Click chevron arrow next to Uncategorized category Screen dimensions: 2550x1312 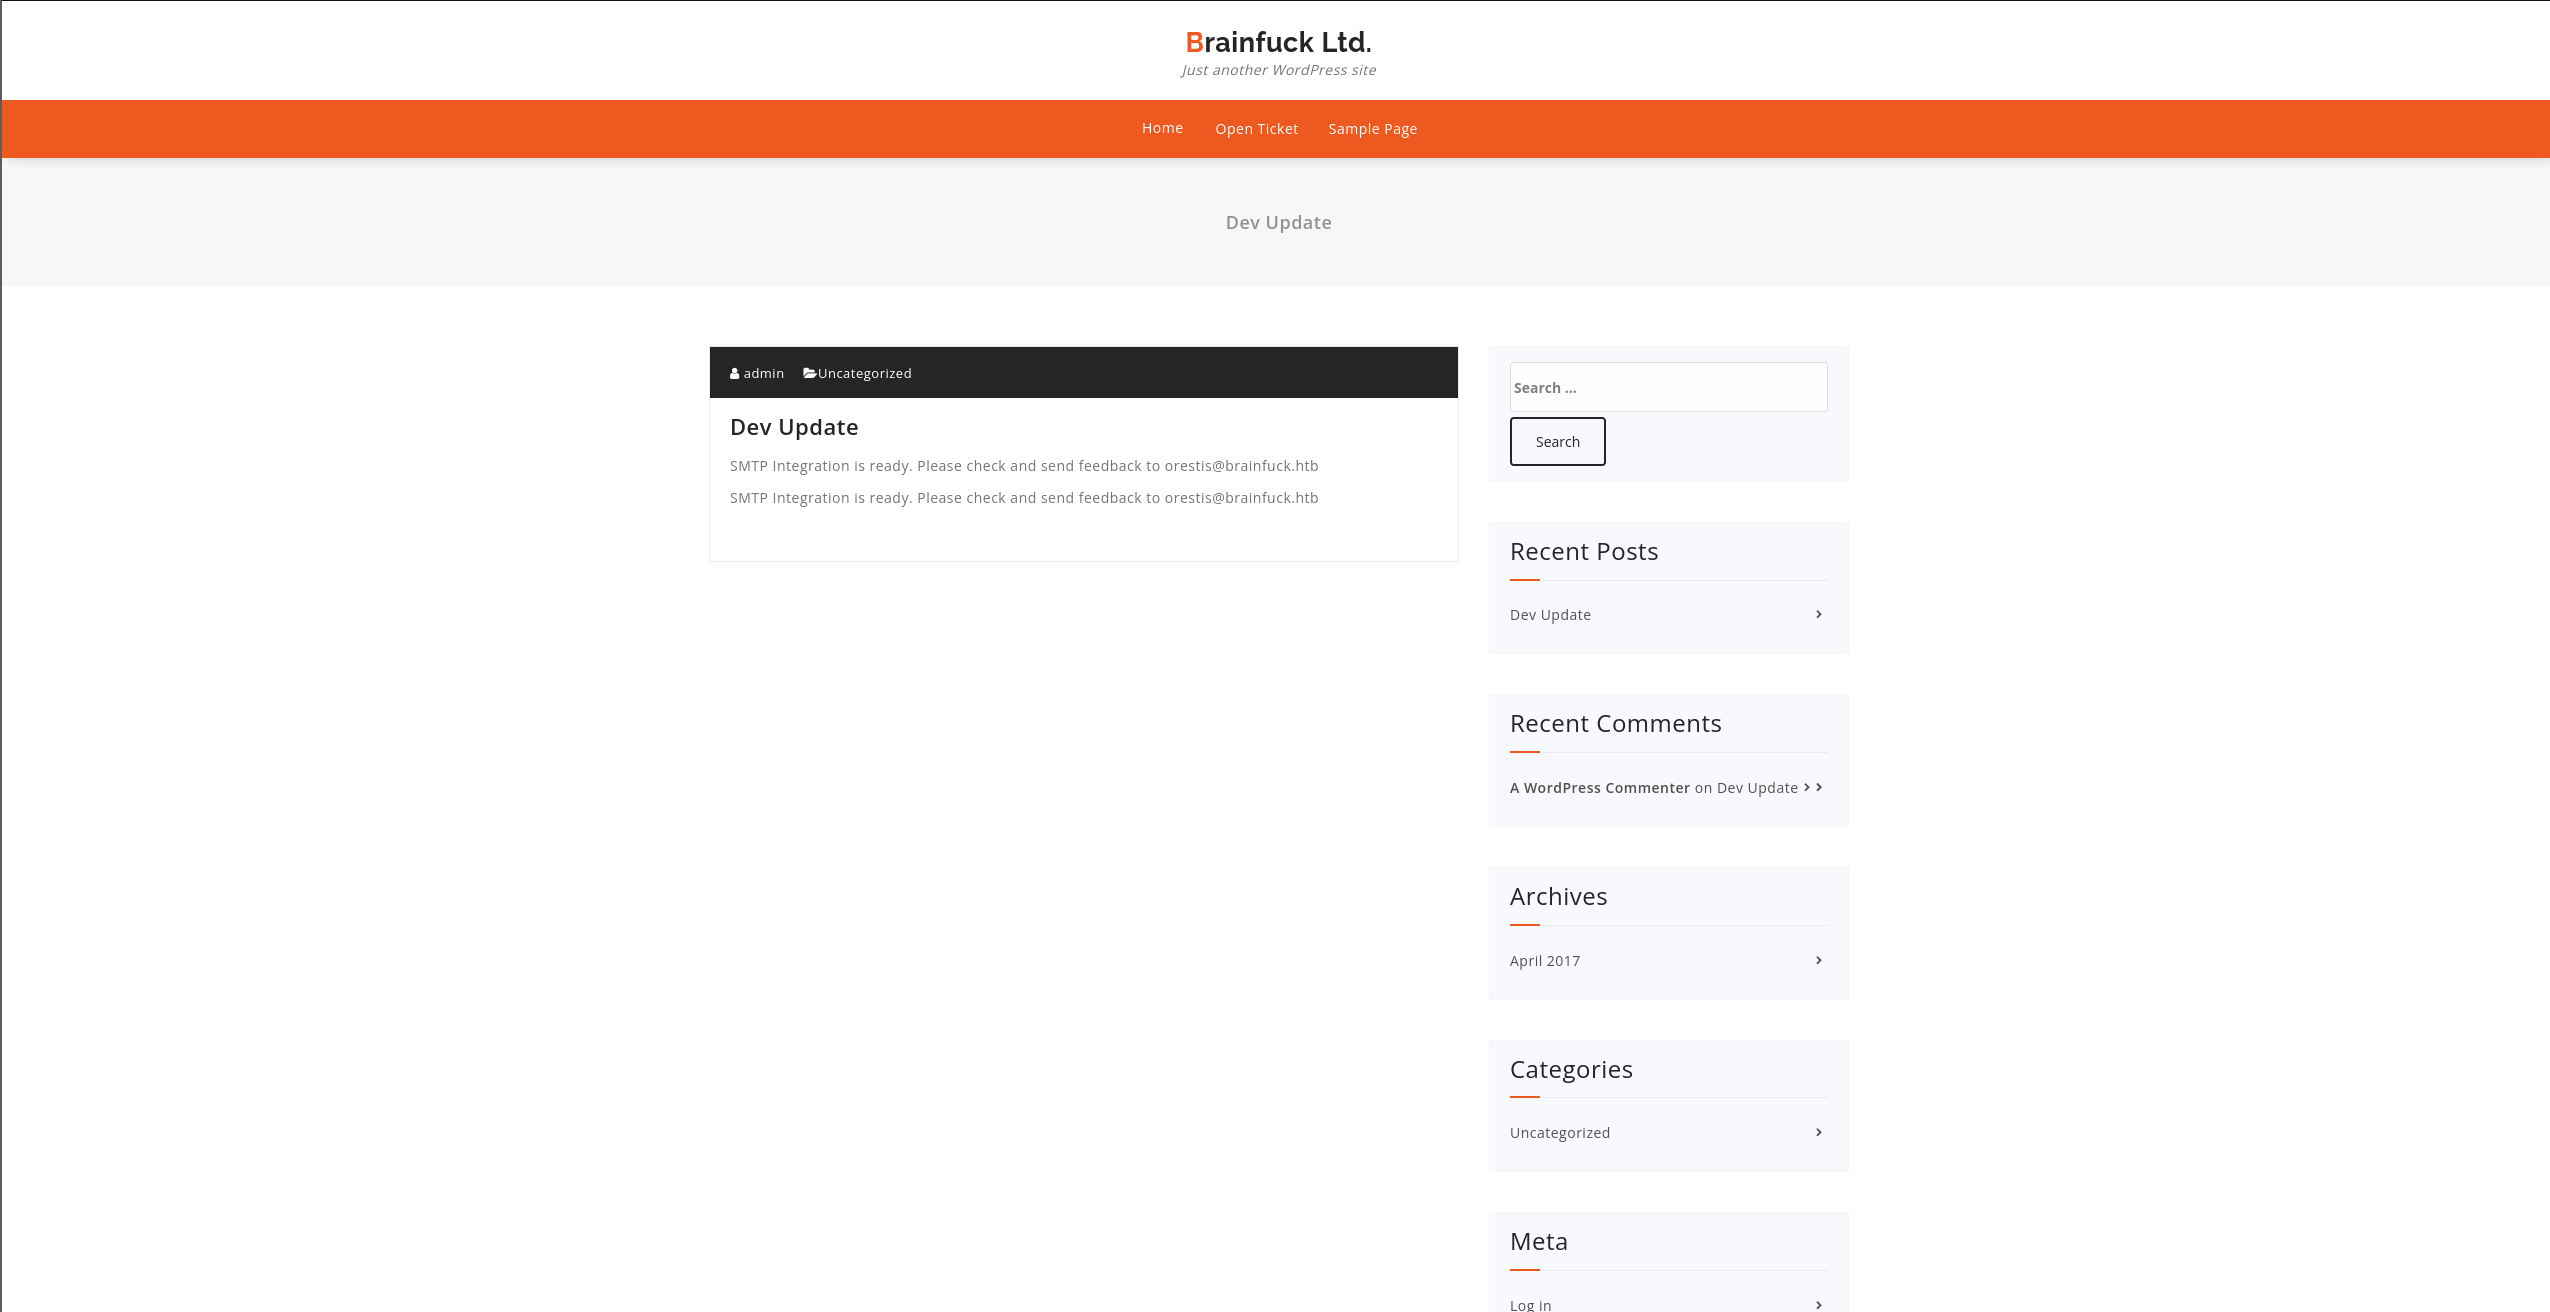(x=1818, y=1132)
